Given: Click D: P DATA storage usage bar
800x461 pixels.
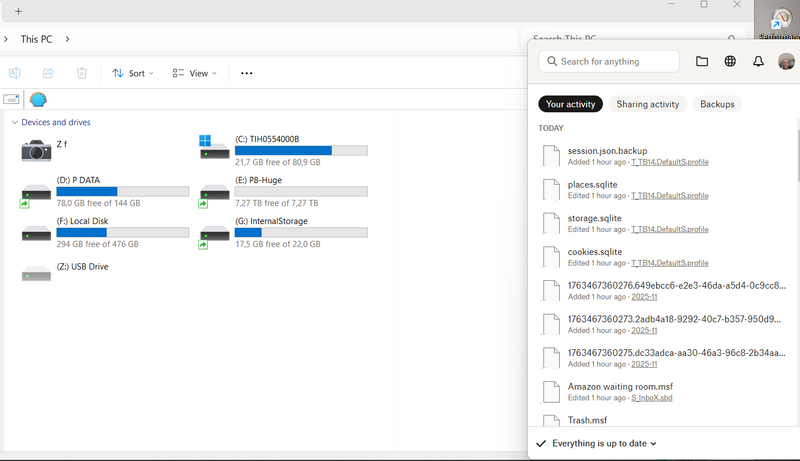Looking at the screenshot, I should point(122,191).
